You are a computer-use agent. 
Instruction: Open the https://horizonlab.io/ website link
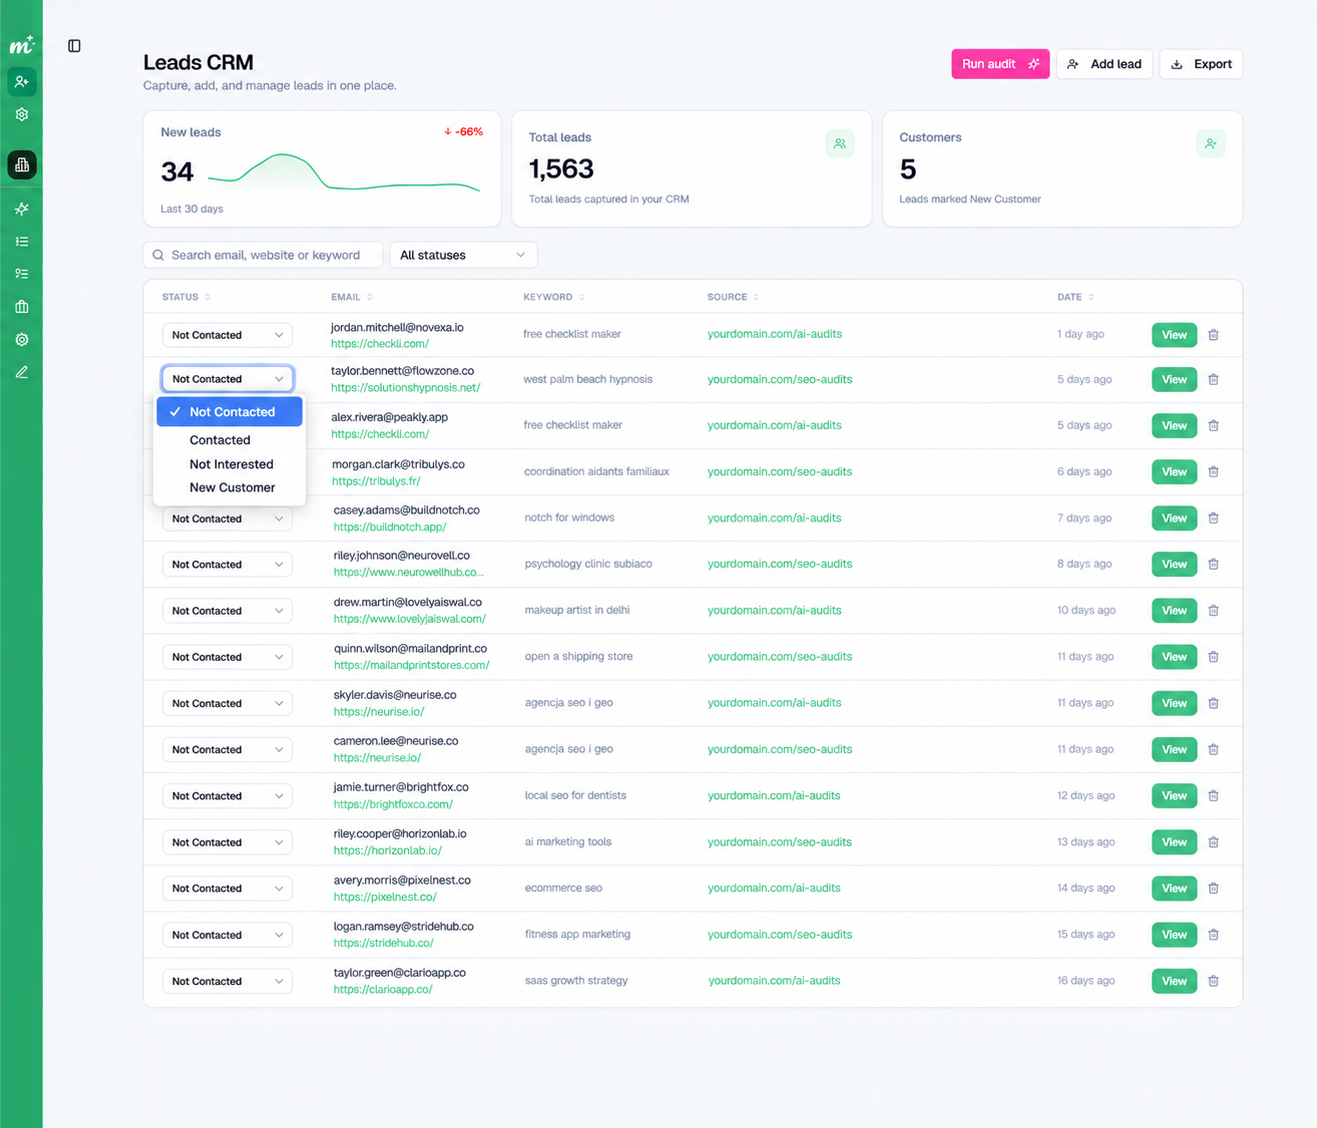click(x=388, y=851)
